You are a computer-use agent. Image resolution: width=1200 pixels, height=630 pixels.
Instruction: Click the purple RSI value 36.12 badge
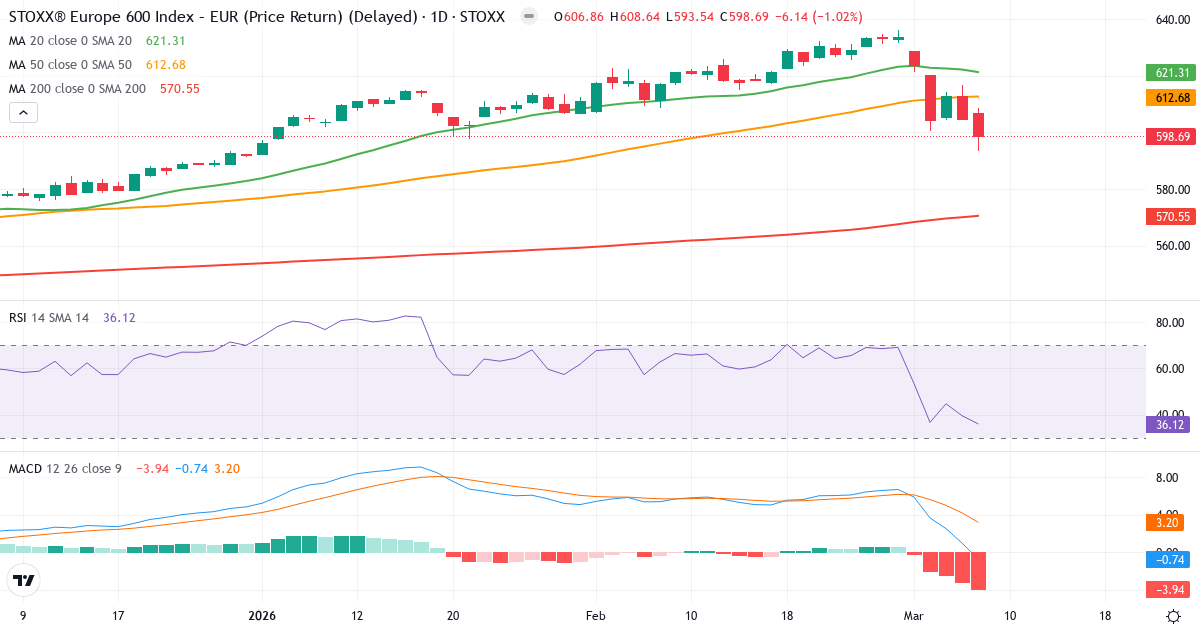coord(1166,426)
